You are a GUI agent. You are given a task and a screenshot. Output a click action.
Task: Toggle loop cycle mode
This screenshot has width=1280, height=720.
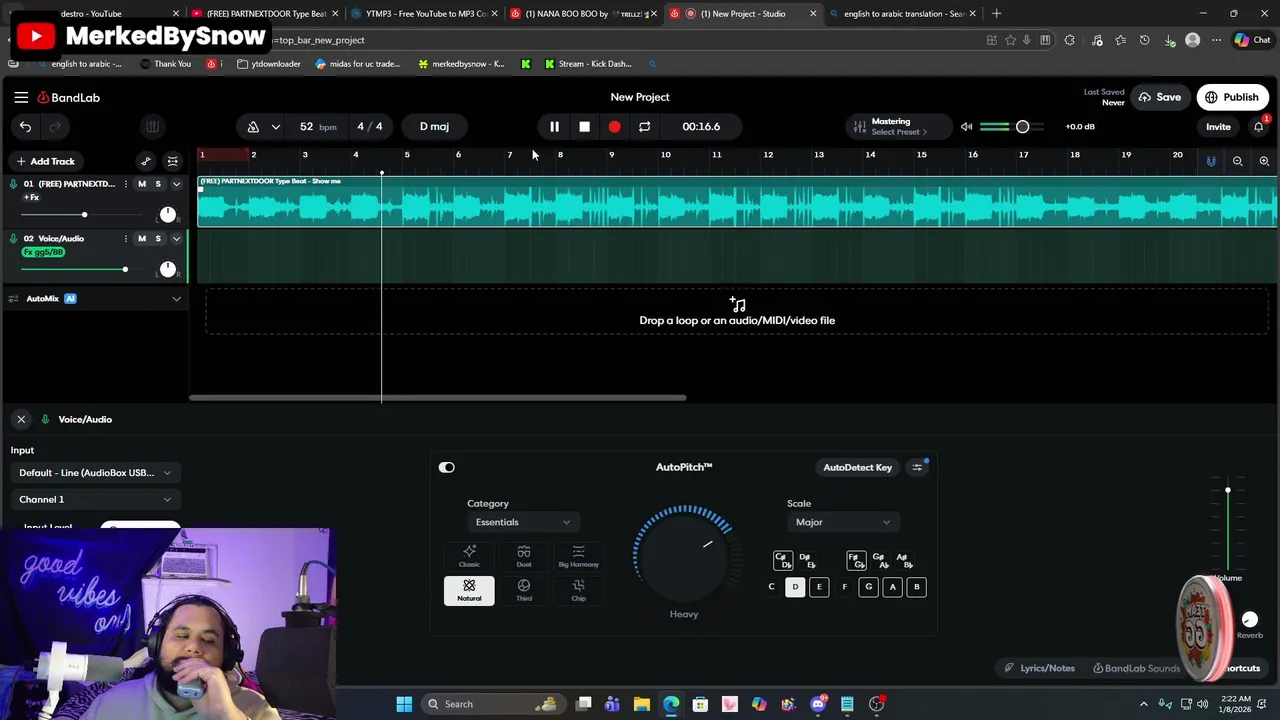point(644,127)
